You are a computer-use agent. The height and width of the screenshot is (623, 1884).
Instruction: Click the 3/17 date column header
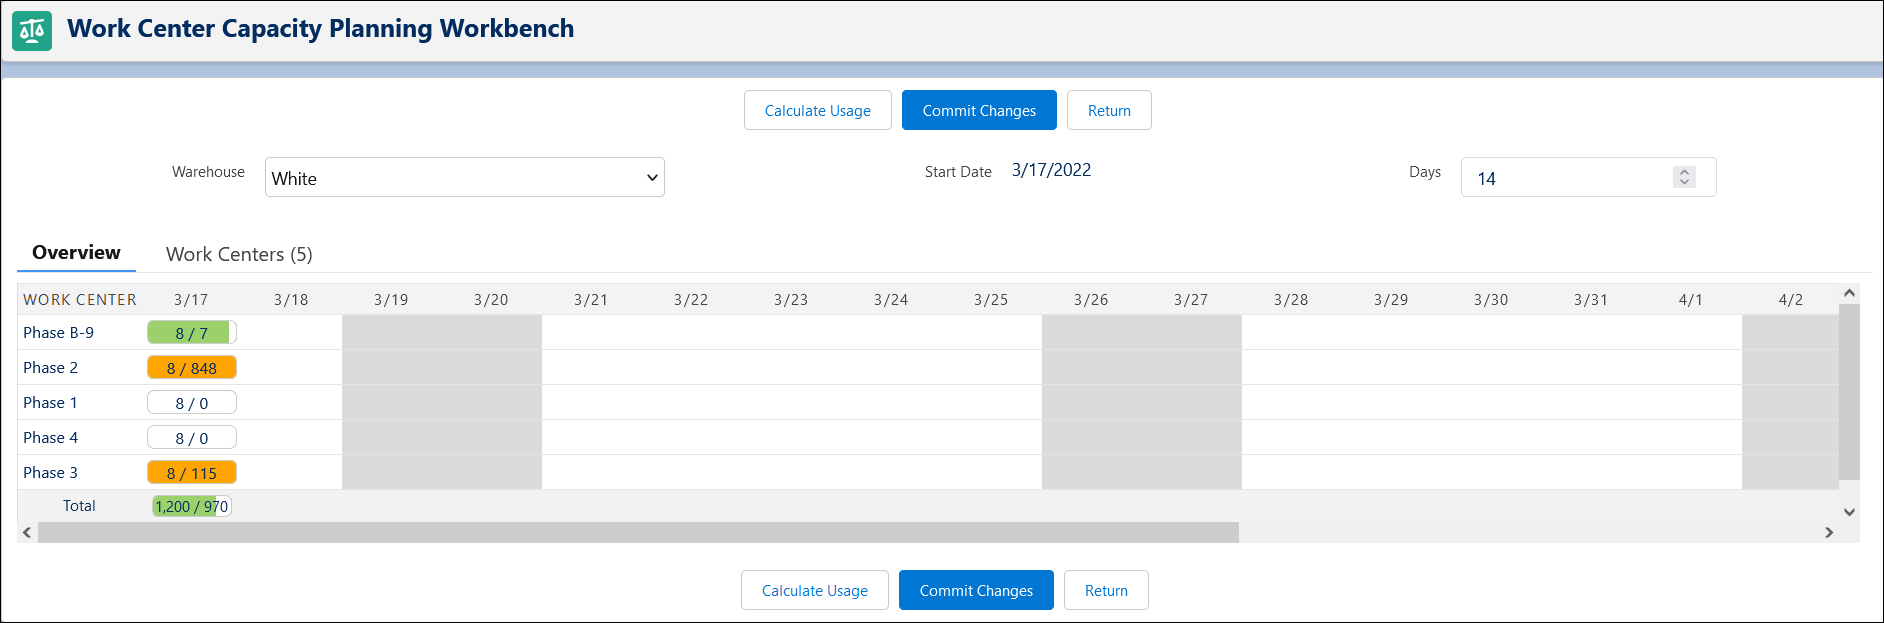click(191, 299)
